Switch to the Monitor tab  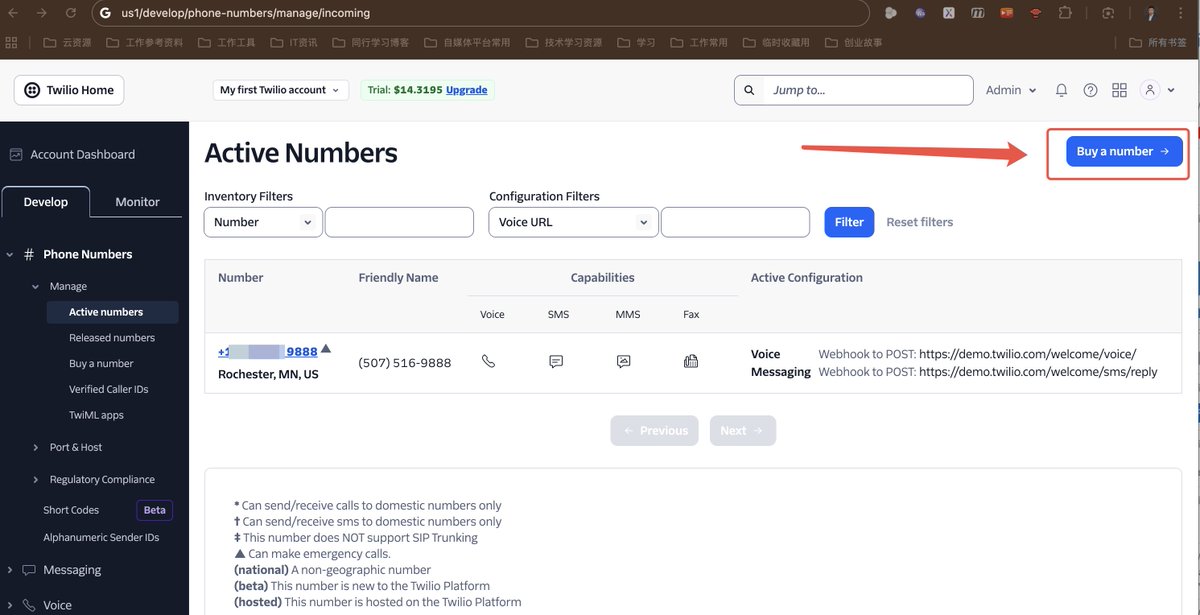[x=137, y=202]
